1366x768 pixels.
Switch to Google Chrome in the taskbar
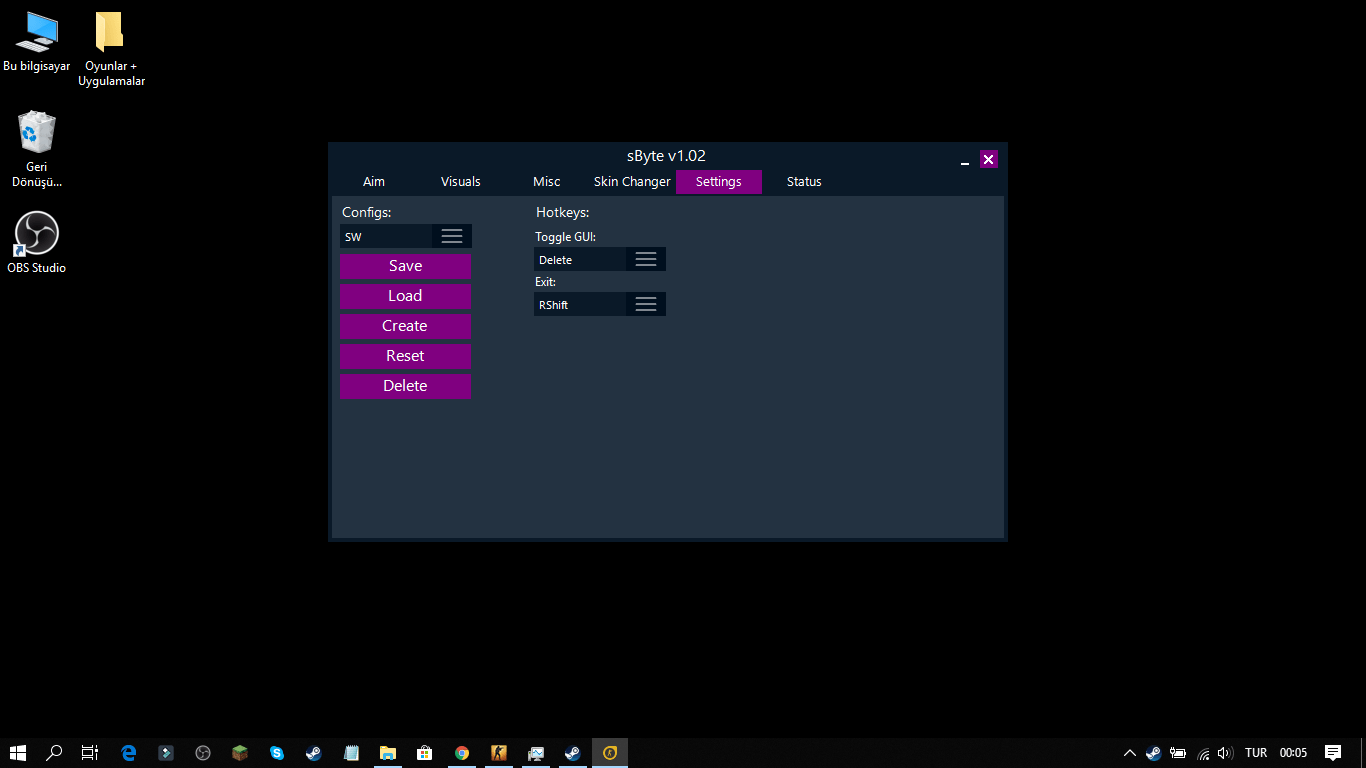[462, 753]
